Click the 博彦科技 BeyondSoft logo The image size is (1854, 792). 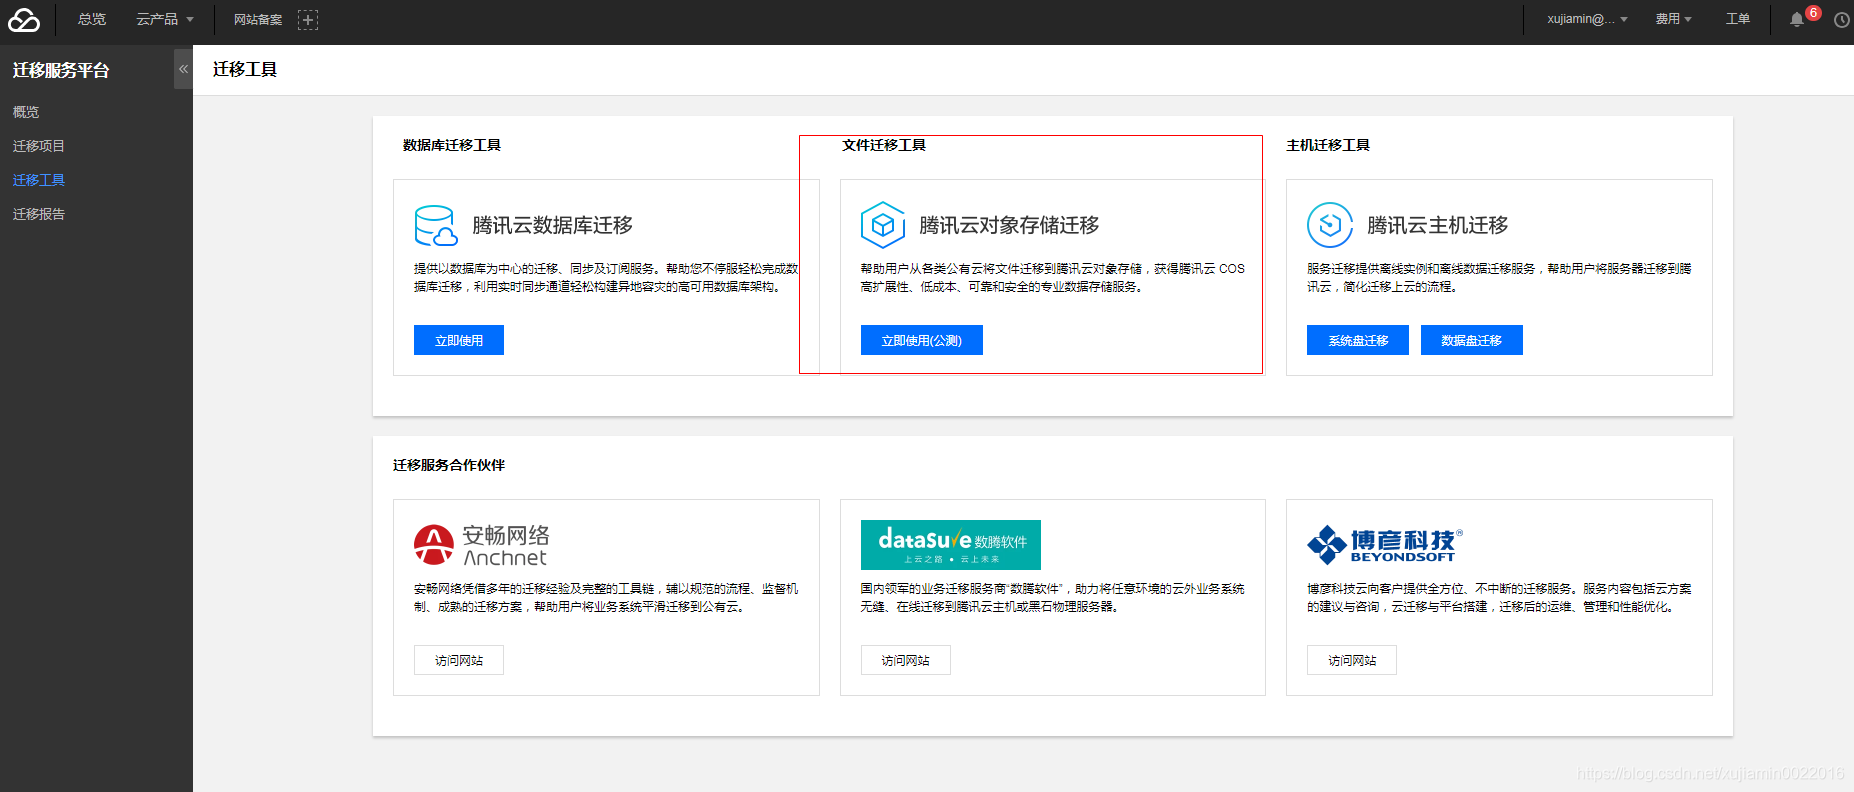[x=1385, y=544]
